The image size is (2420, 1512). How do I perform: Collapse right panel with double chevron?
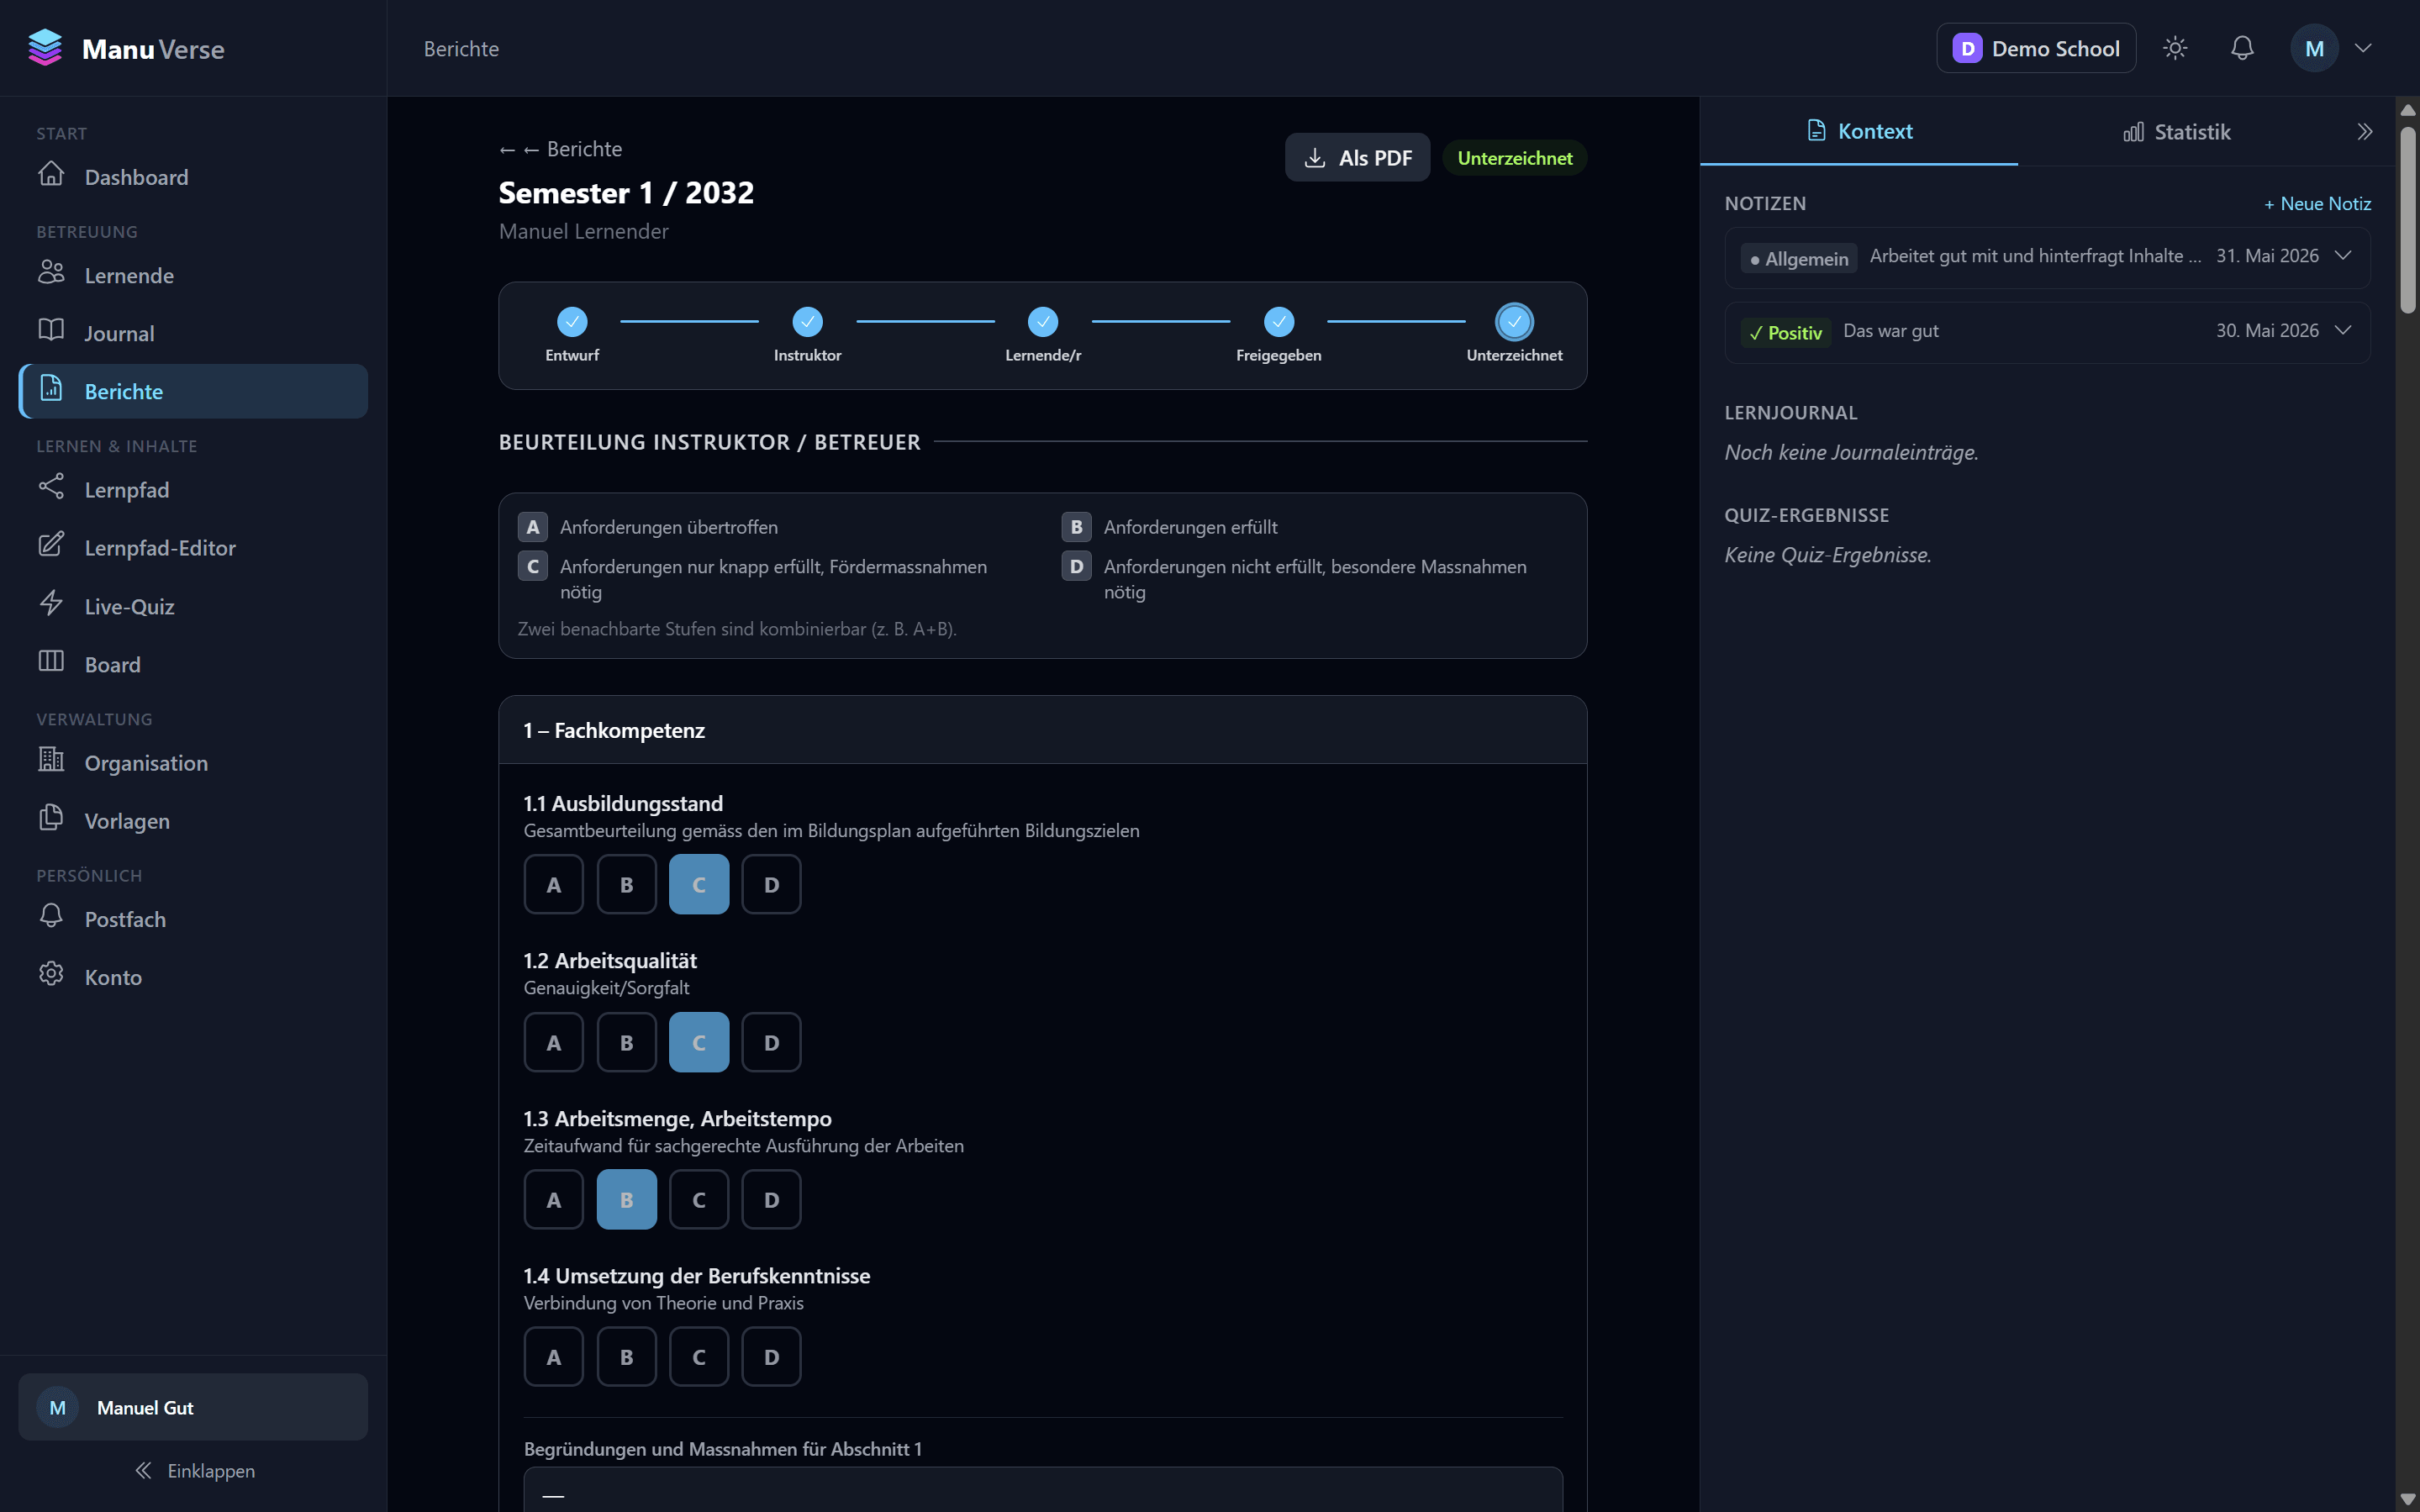coord(2365,132)
